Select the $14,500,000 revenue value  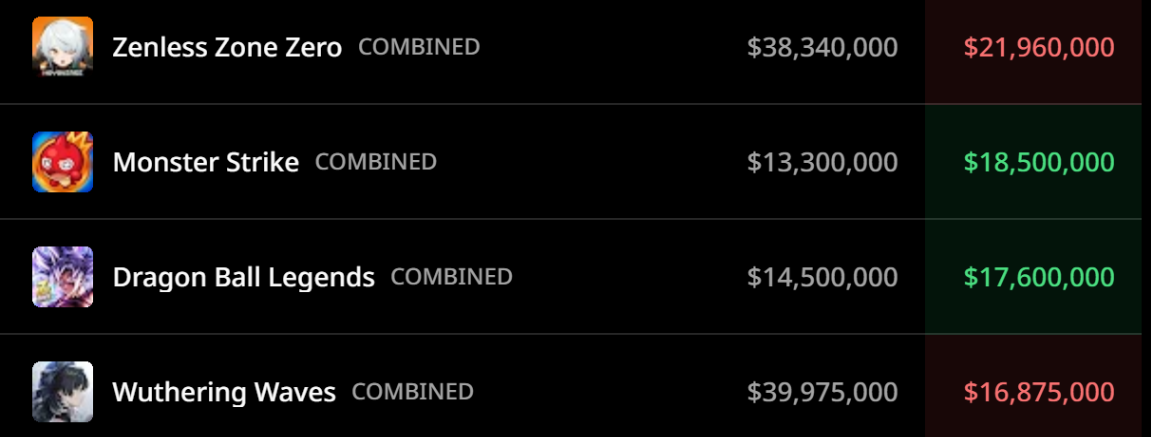822,277
